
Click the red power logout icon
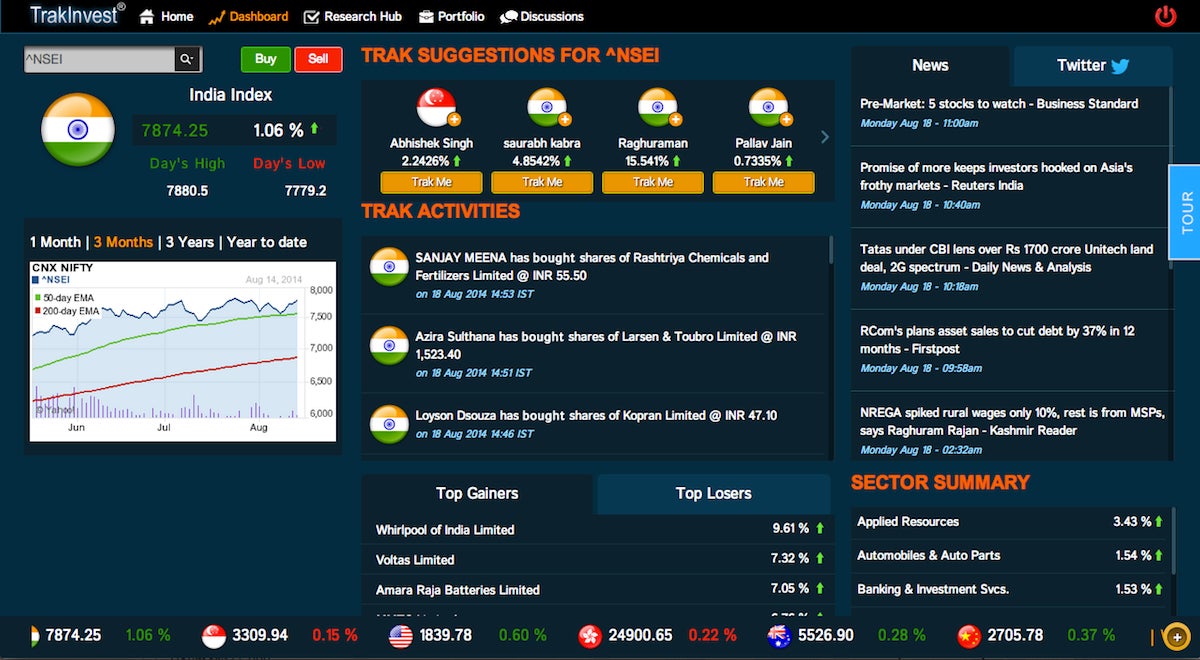[1165, 16]
